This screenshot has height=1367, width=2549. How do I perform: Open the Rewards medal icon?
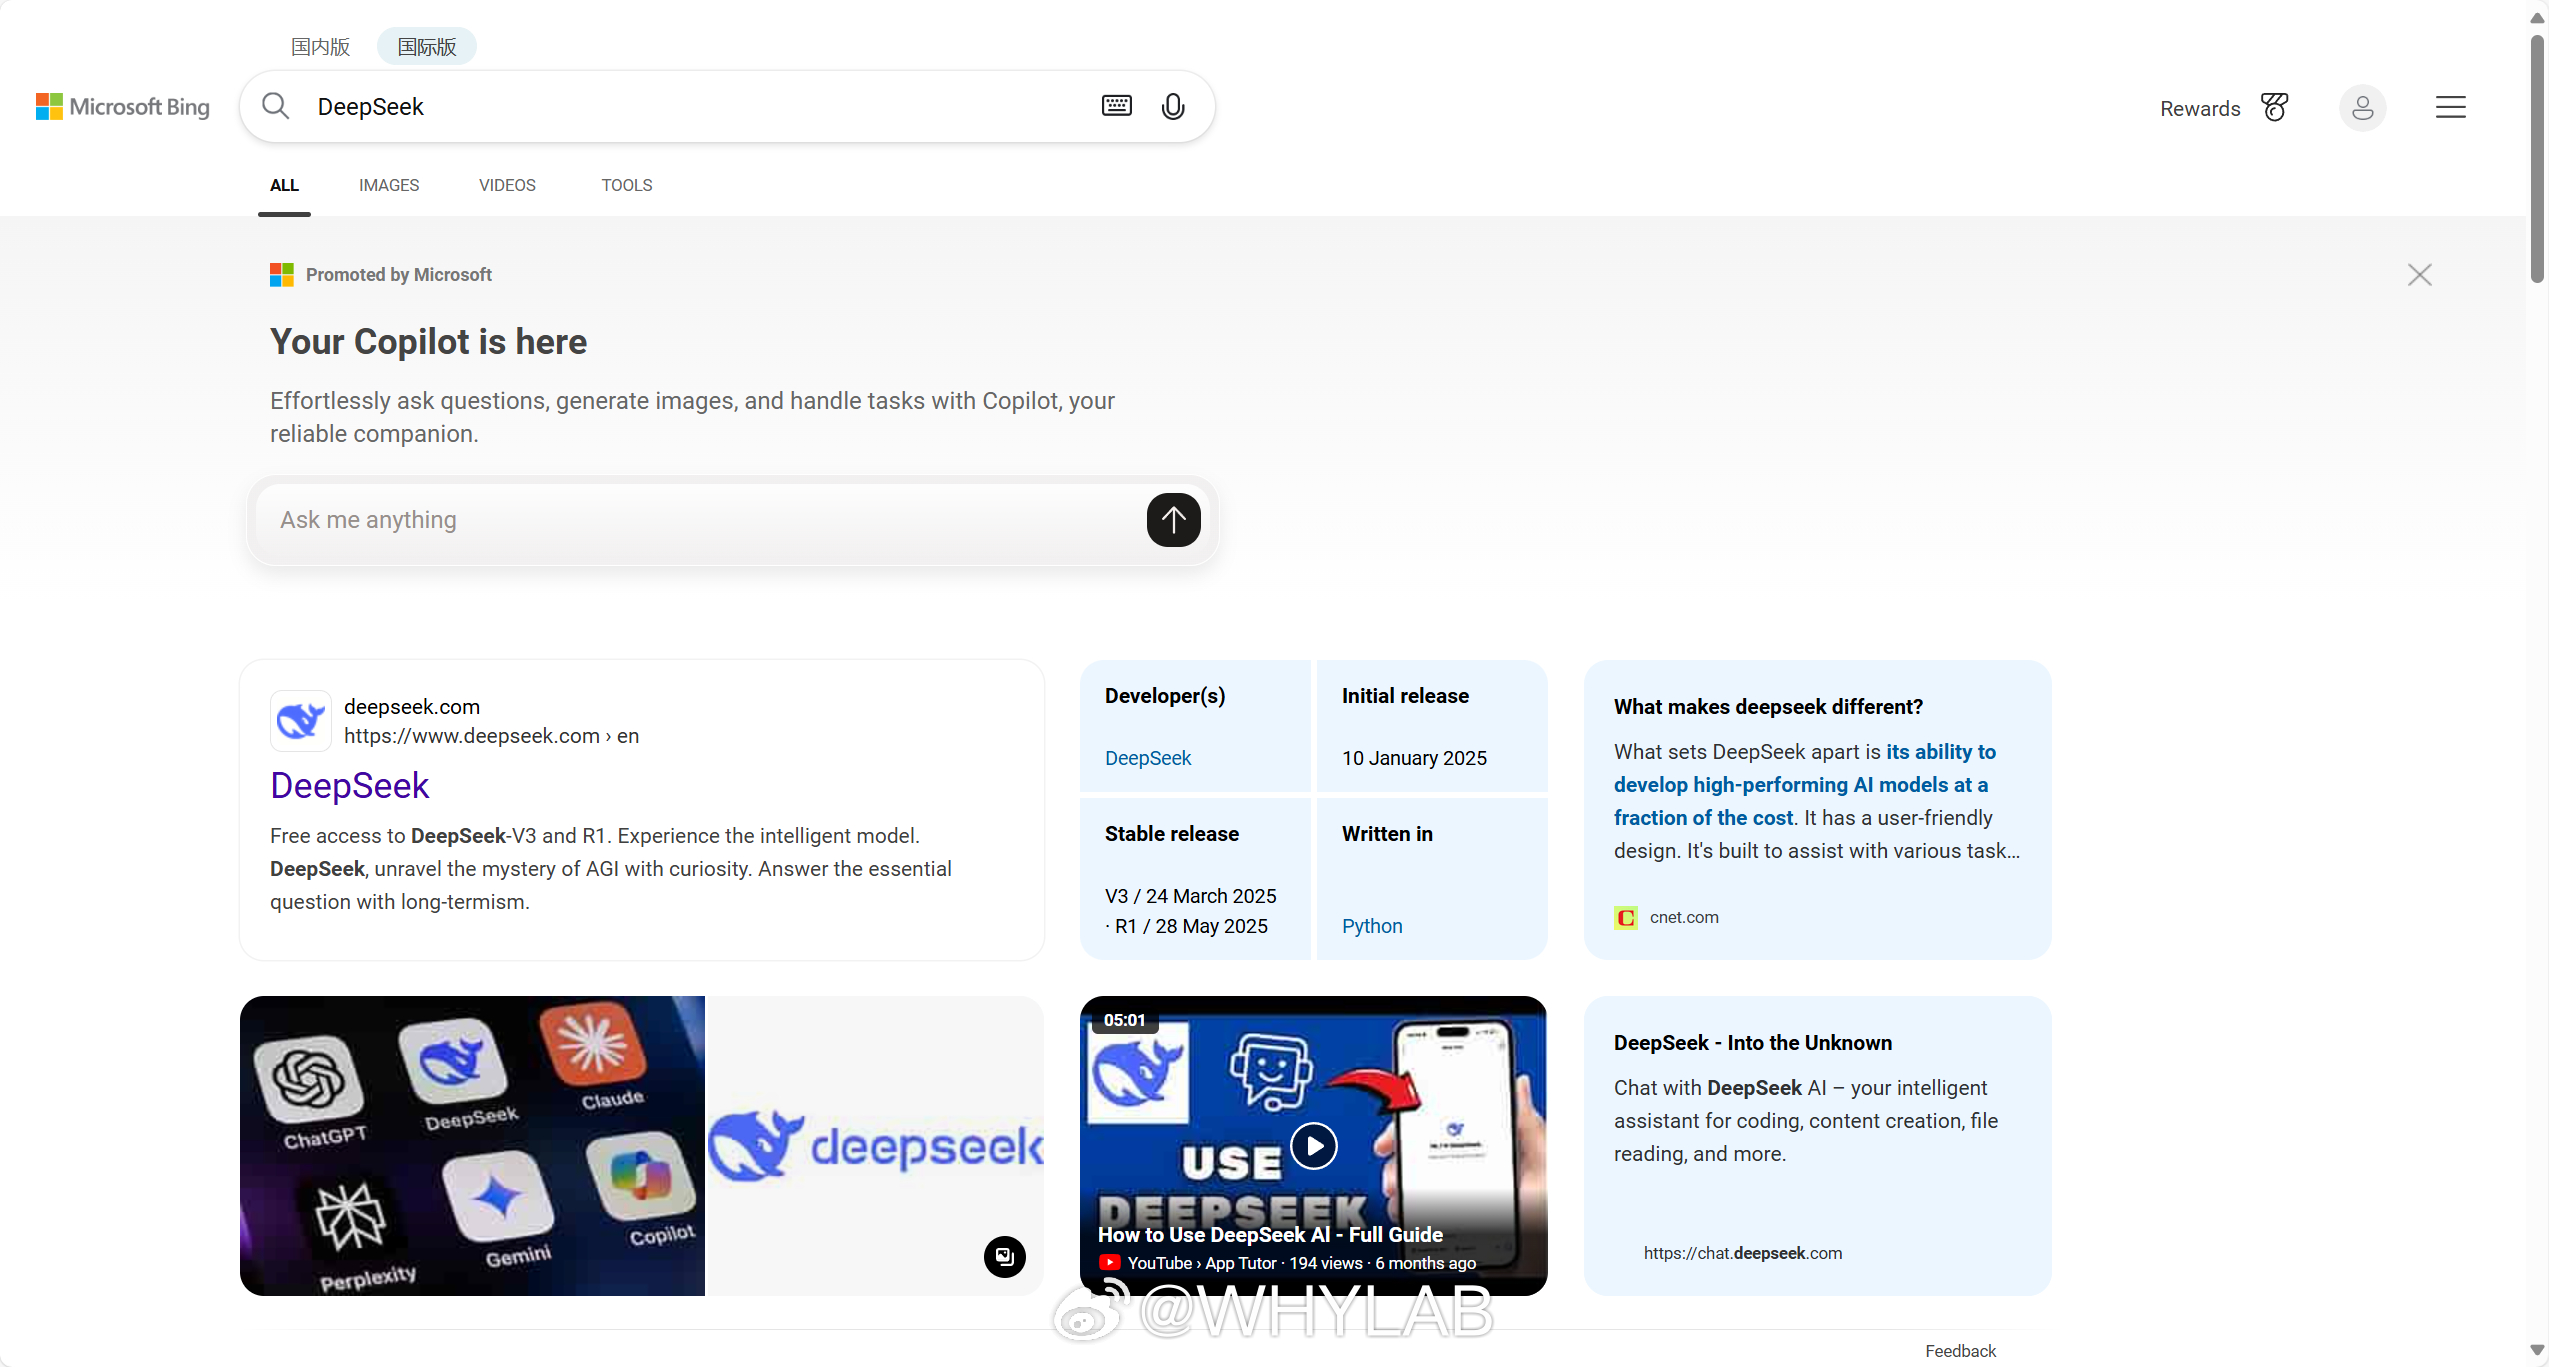(2274, 107)
